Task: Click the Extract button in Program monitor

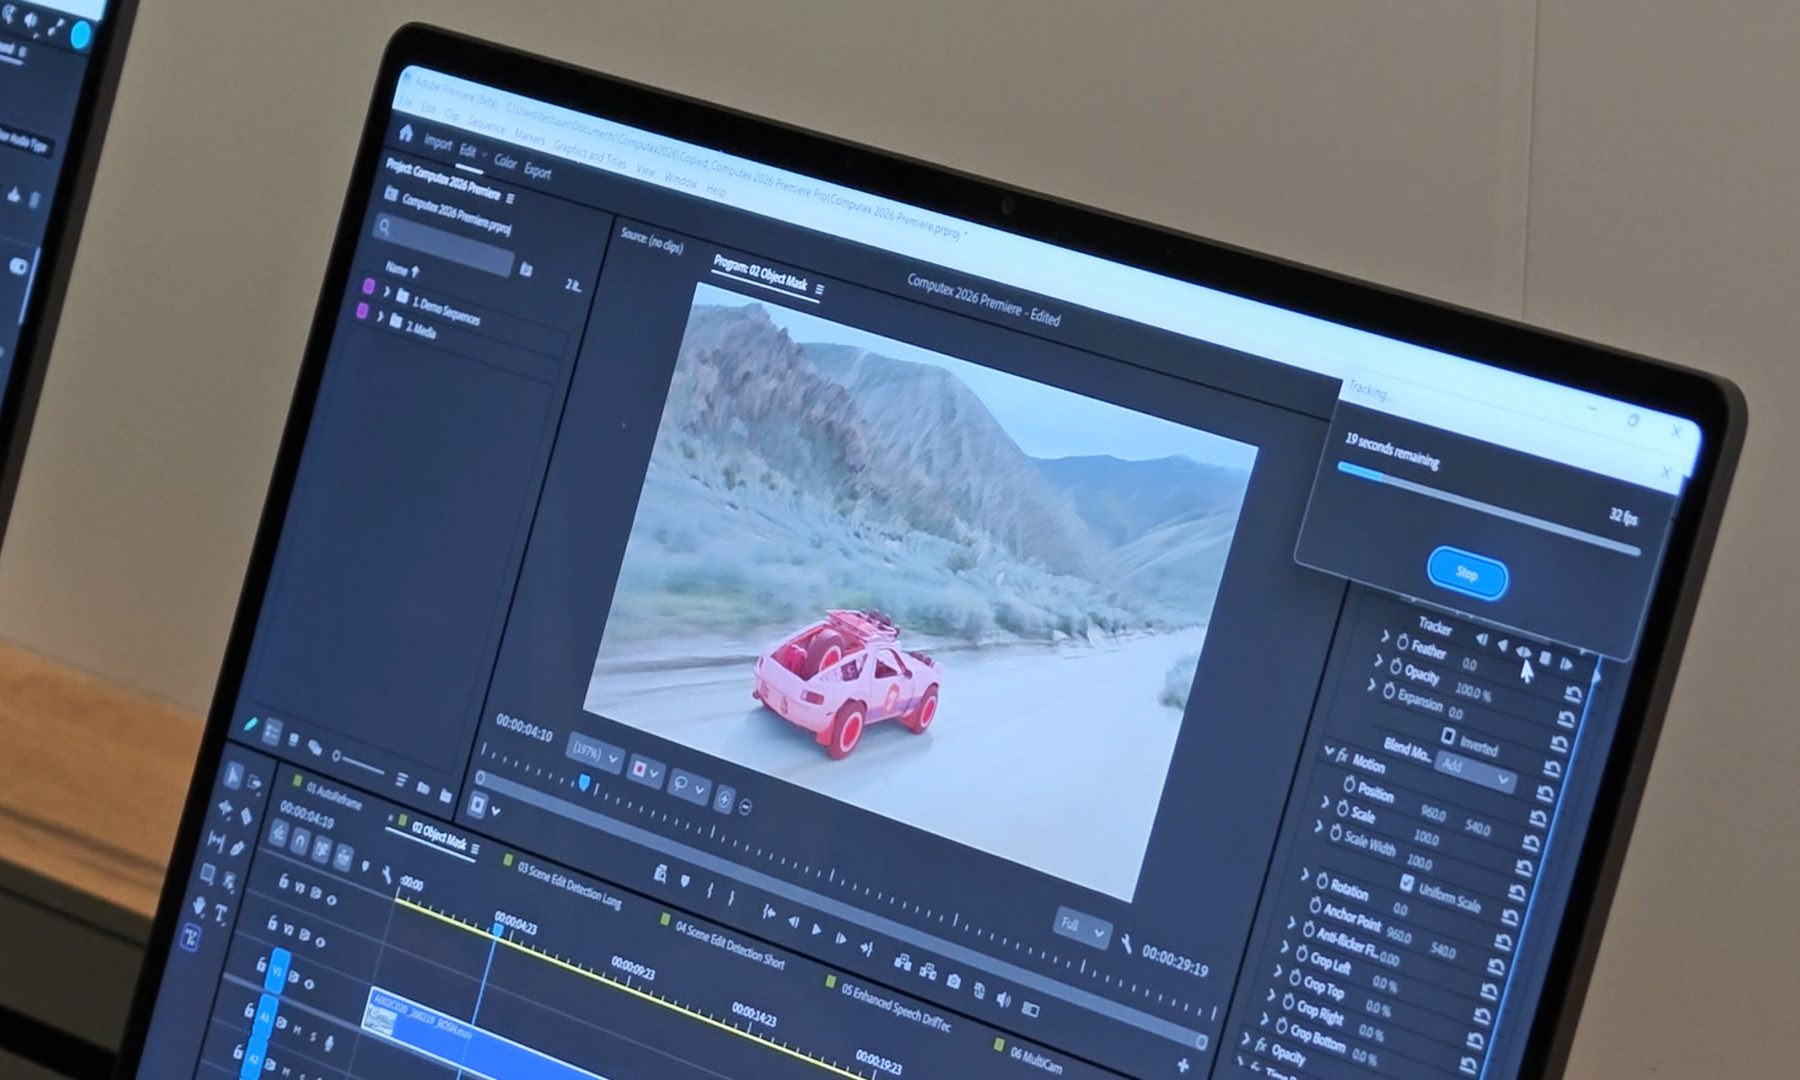Action: point(927,971)
